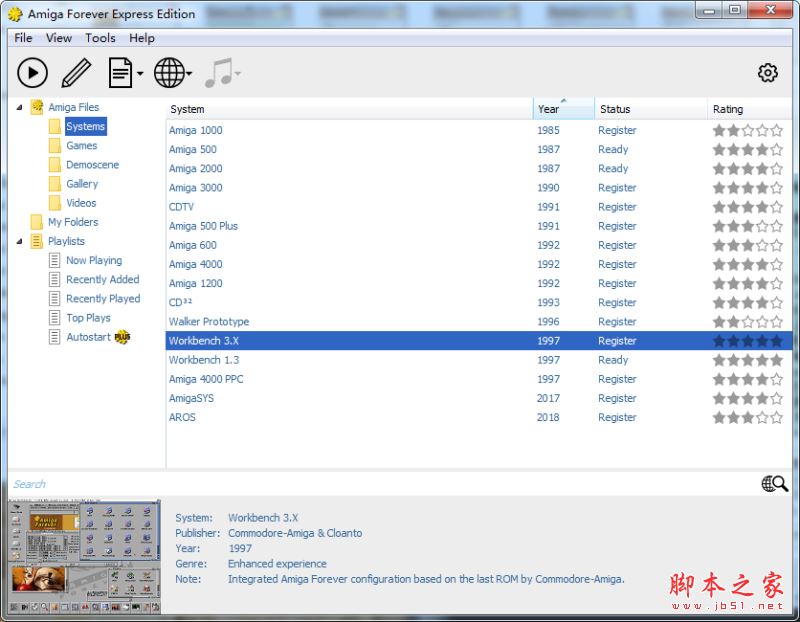Open the View menu
Viewport: 800px width, 622px height.
pyautogui.click(x=59, y=38)
